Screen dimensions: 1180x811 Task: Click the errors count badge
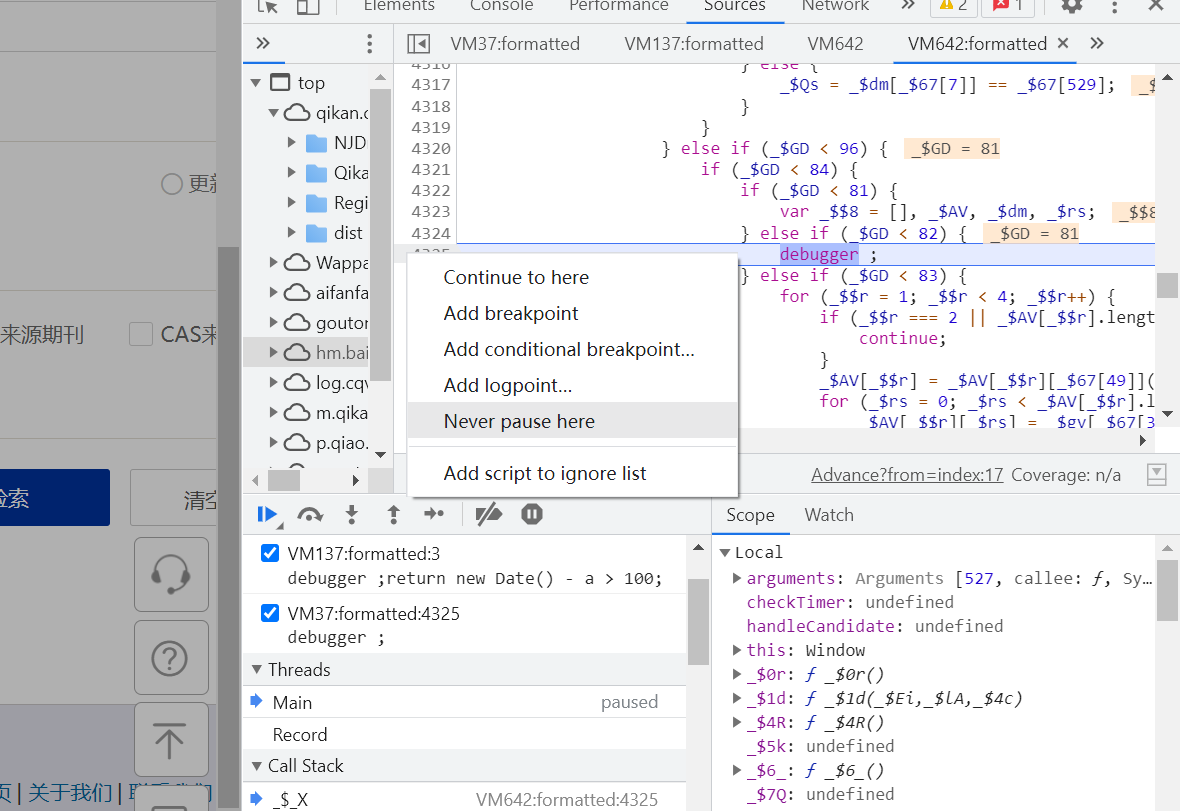pos(1008,6)
